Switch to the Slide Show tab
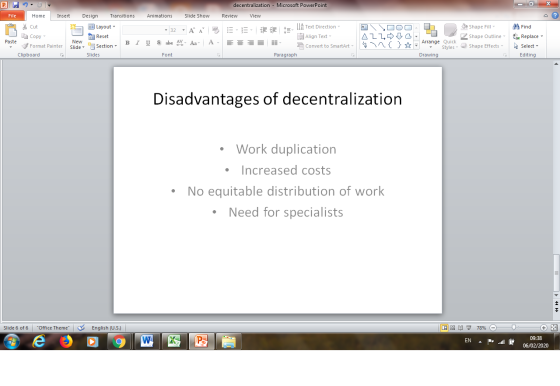This screenshot has height=386, width=560. pyautogui.click(x=197, y=16)
